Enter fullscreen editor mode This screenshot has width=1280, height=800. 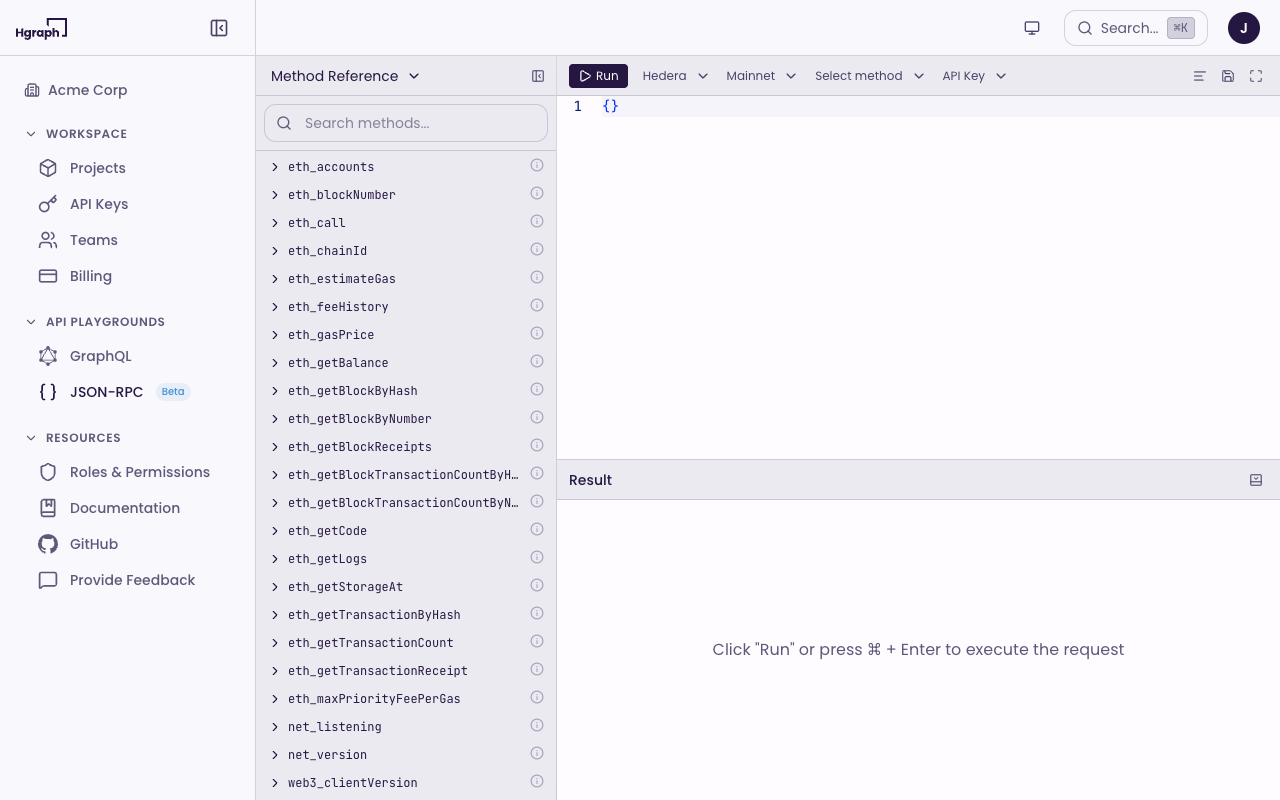1255,75
